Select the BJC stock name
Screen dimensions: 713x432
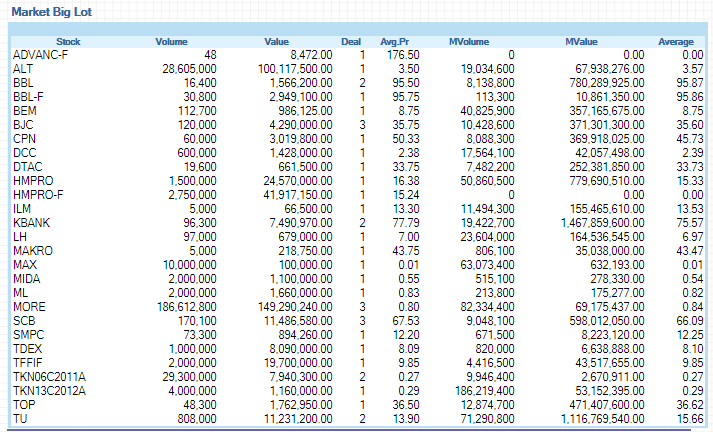[23, 125]
